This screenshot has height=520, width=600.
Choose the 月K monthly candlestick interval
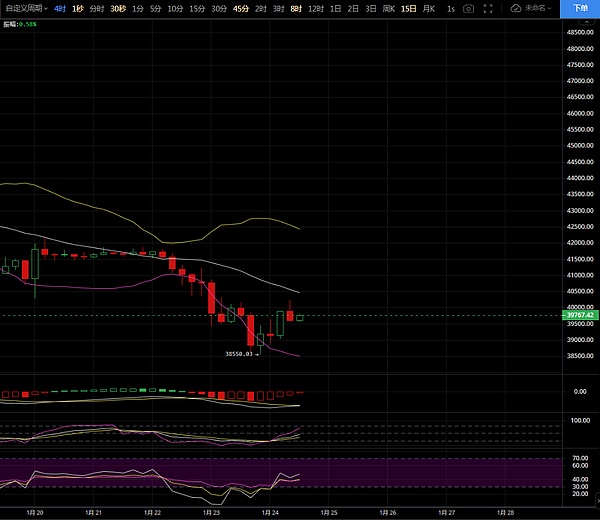click(x=430, y=8)
